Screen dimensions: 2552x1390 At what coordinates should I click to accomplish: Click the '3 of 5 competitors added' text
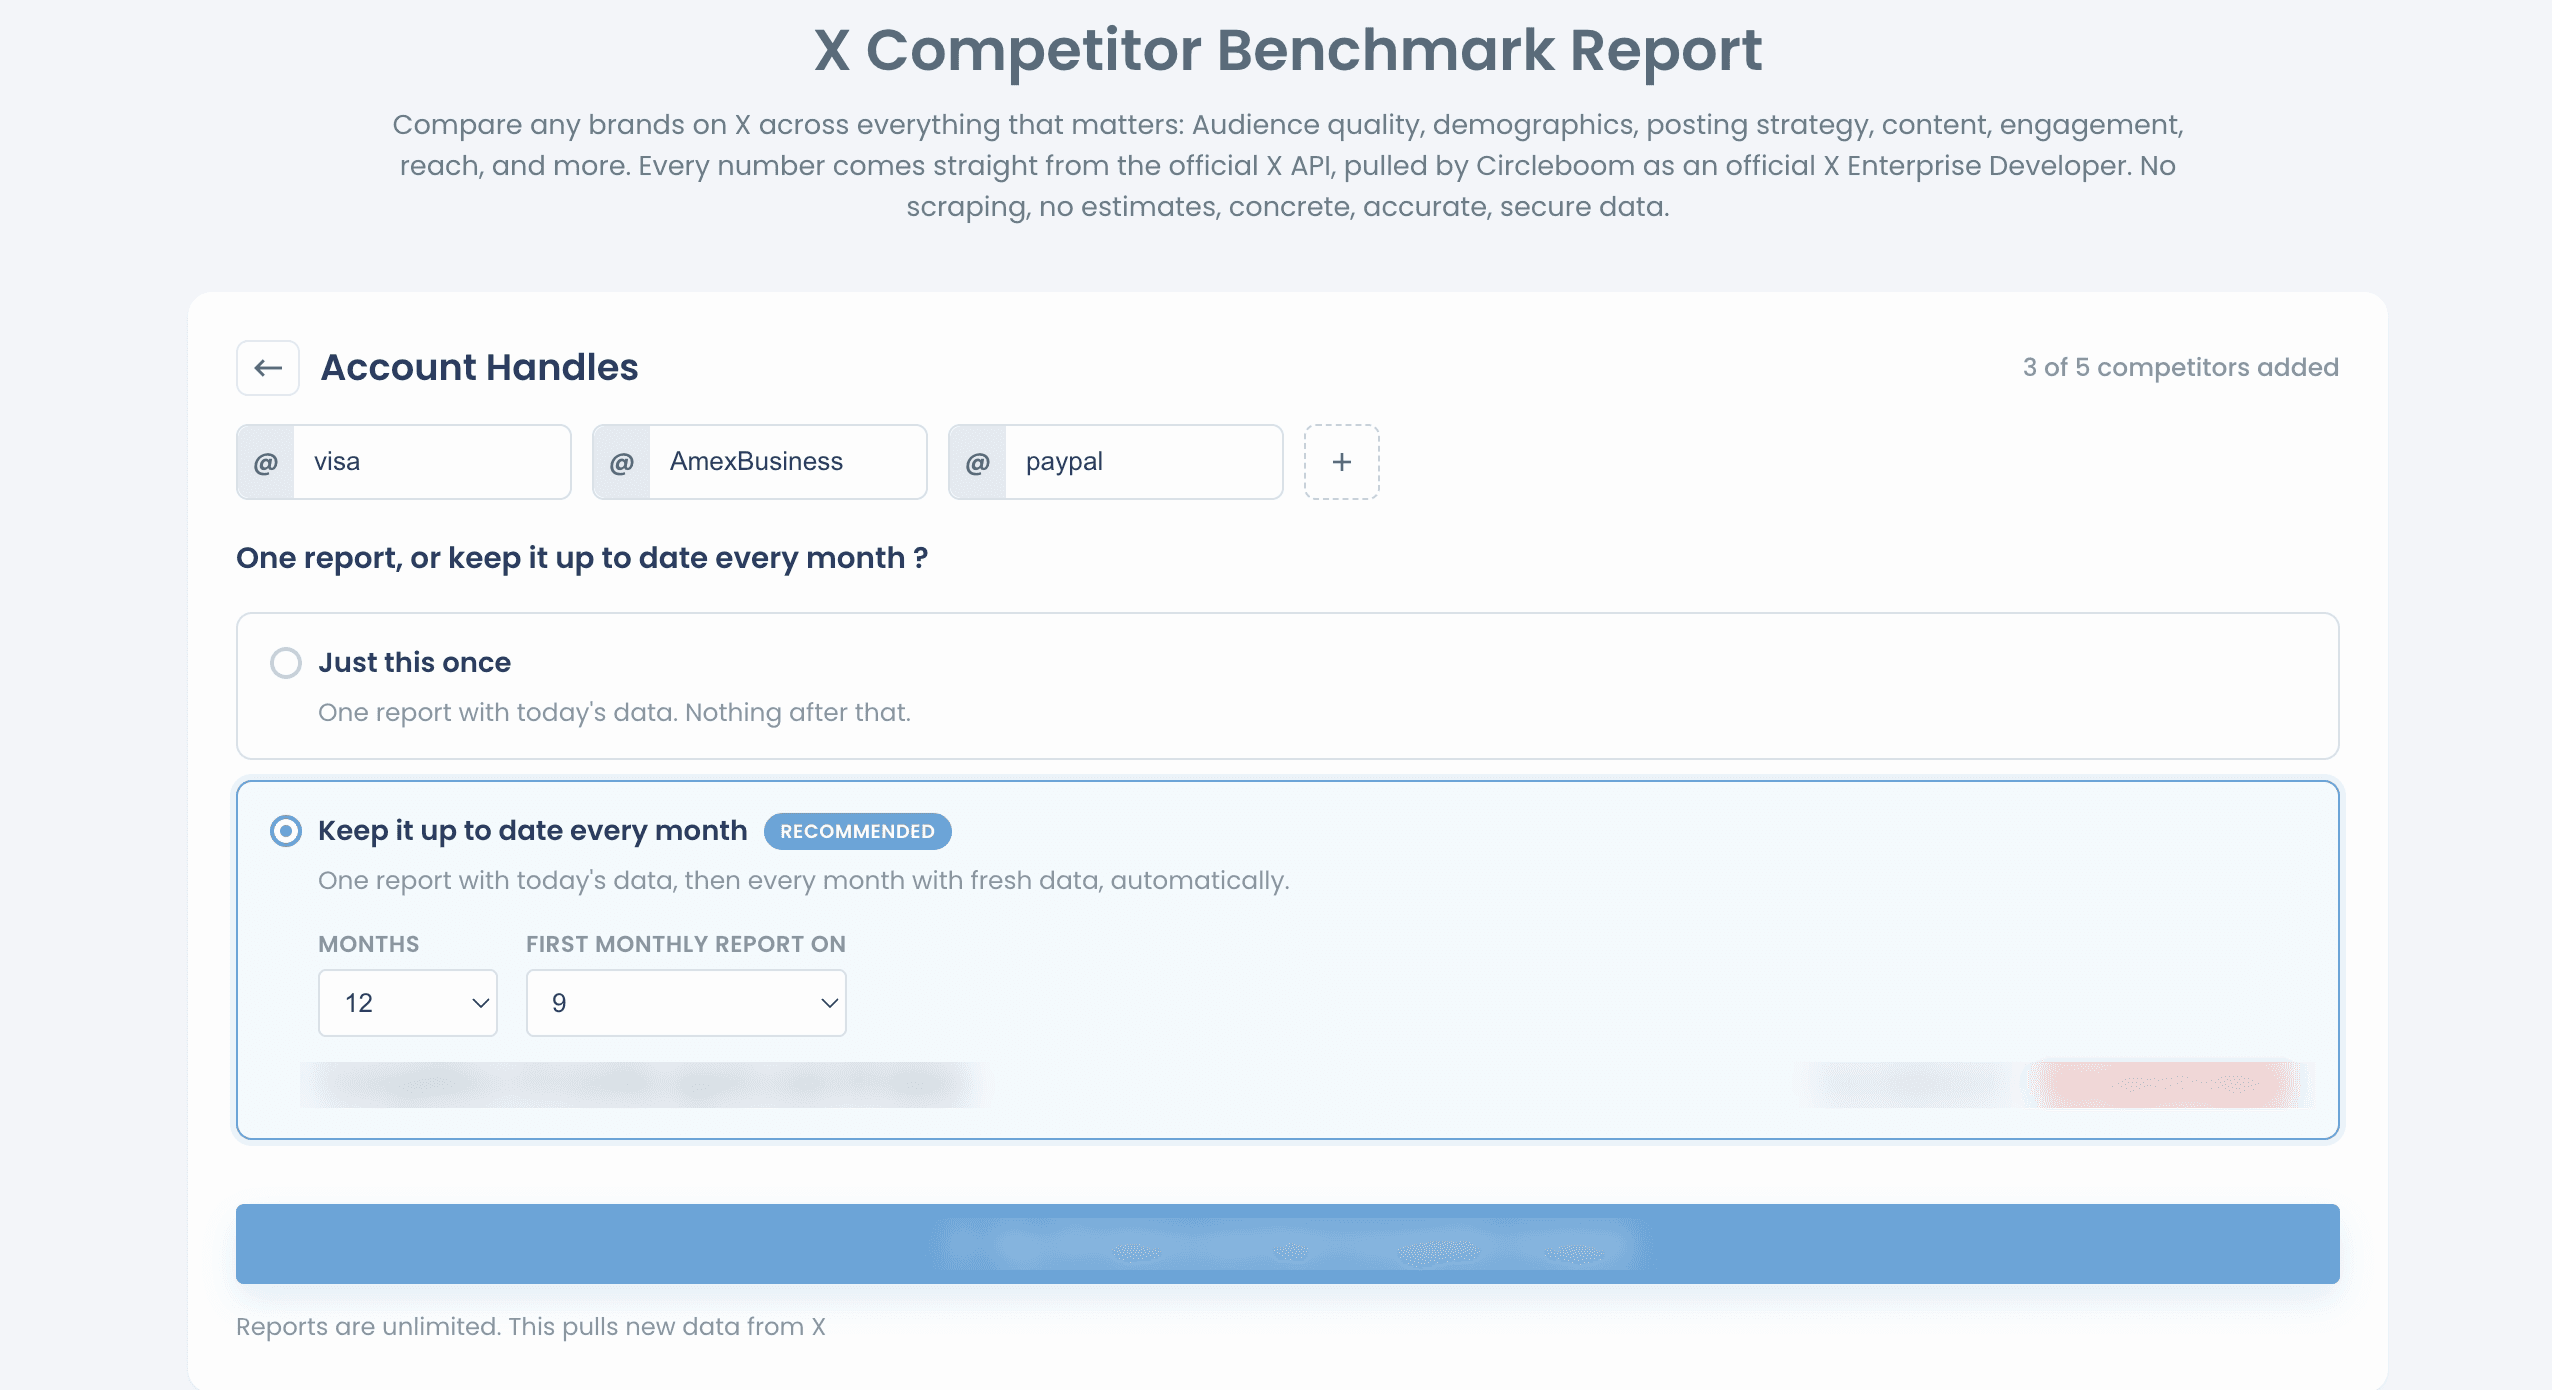(x=2181, y=367)
